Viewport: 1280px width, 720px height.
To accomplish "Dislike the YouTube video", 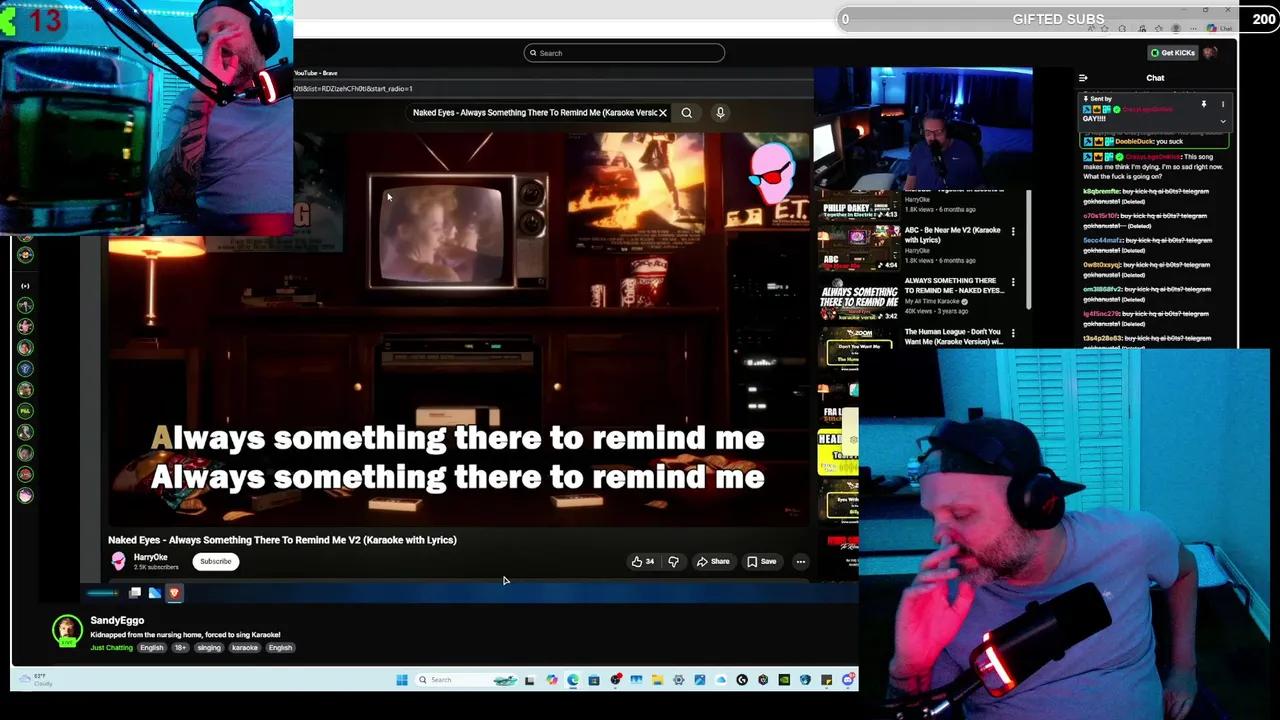I will (x=673, y=562).
